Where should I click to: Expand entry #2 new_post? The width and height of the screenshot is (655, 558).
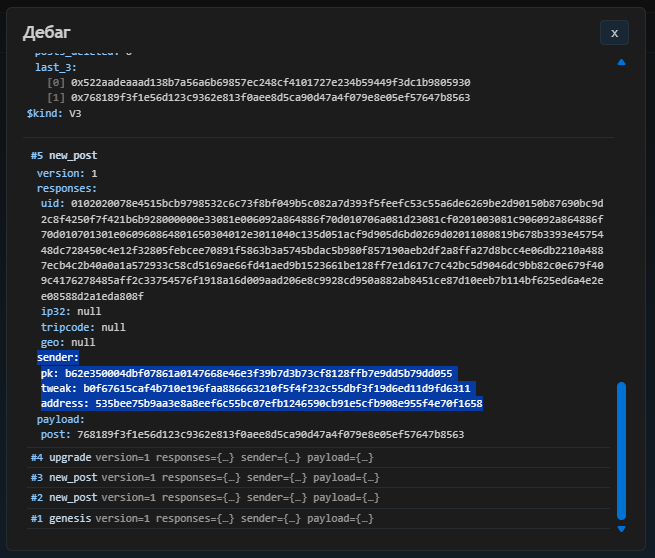click(x=318, y=497)
